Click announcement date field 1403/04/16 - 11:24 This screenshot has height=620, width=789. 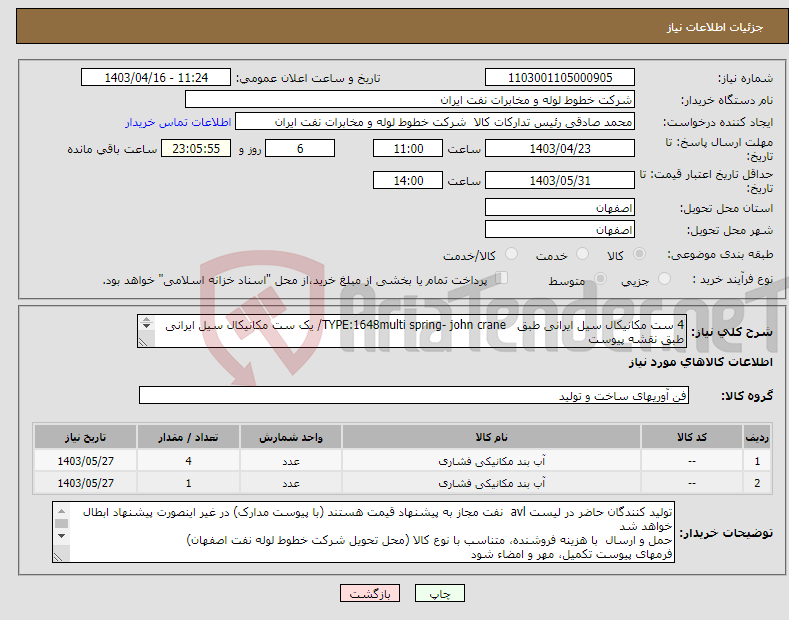156,78
